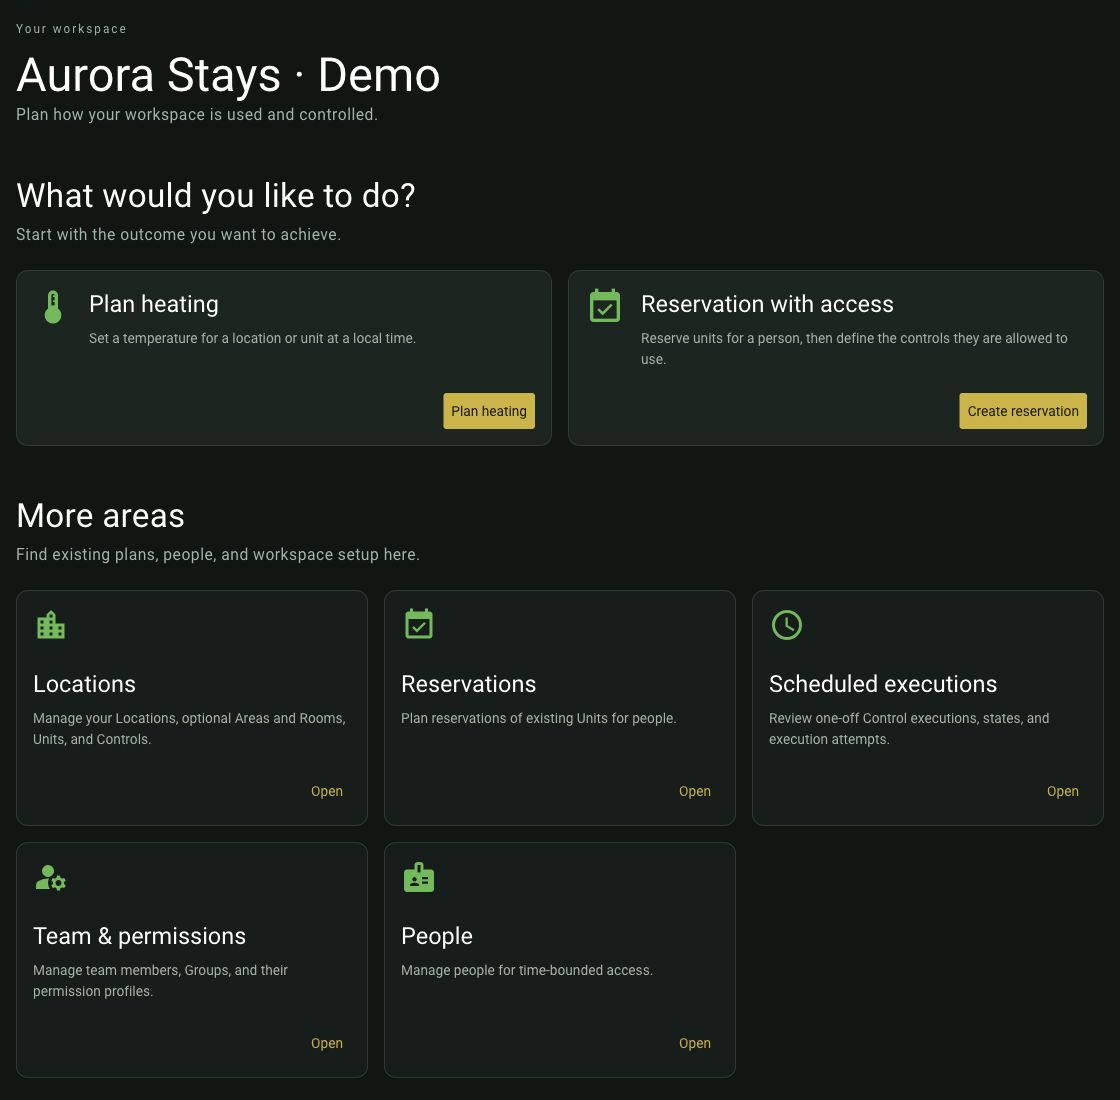Open the Scheduled executions area link
The height and width of the screenshot is (1100, 1120).
pyautogui.click(x=1062, y=791)
